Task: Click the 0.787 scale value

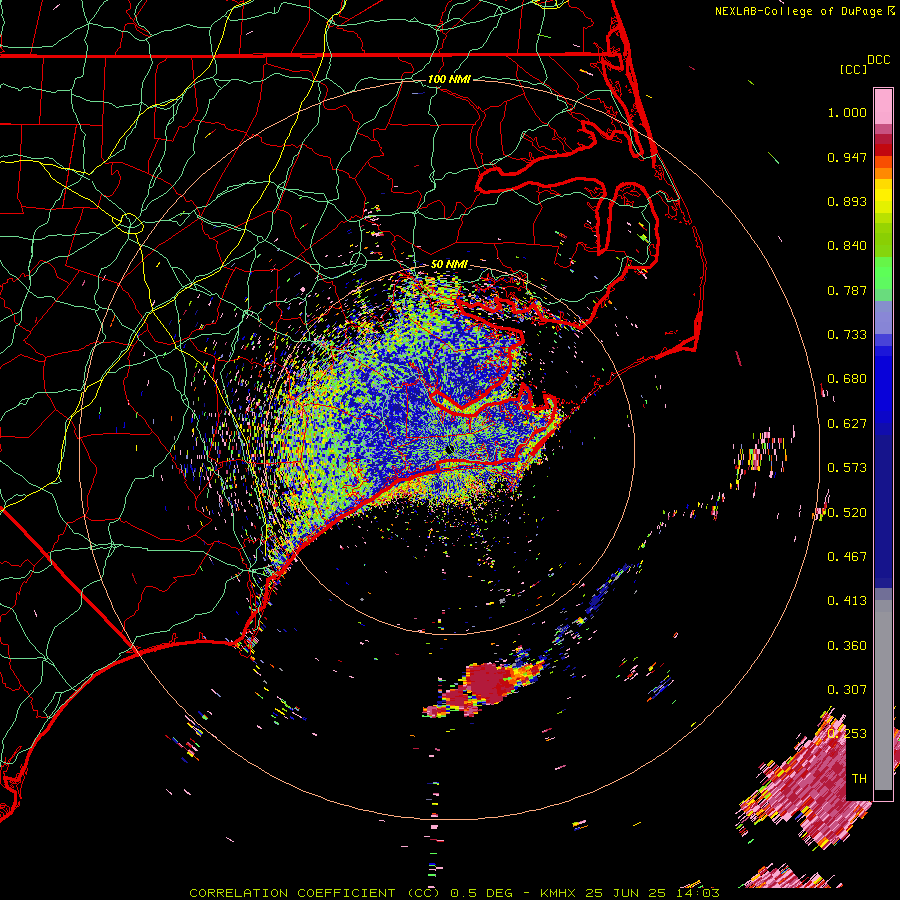Action: pos(847,290)
